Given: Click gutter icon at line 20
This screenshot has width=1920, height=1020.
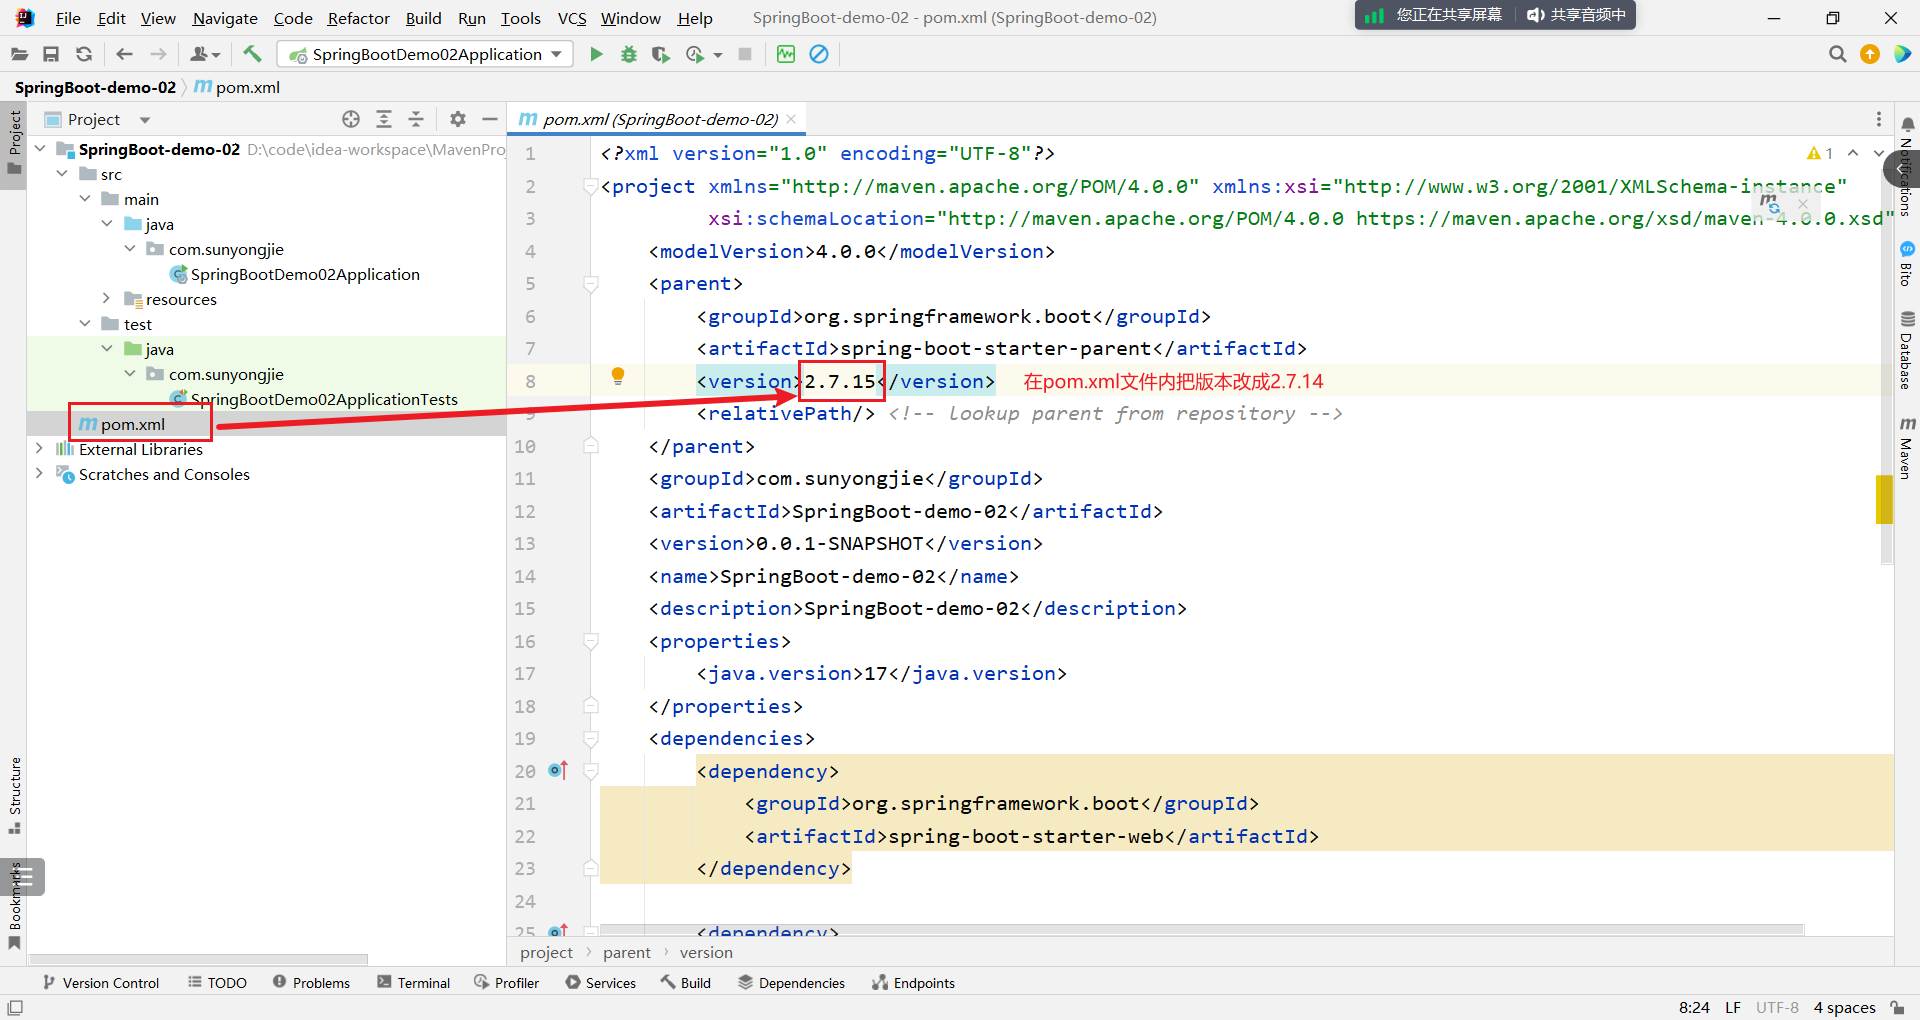Looking at the screenshot, I should point(558,770).
